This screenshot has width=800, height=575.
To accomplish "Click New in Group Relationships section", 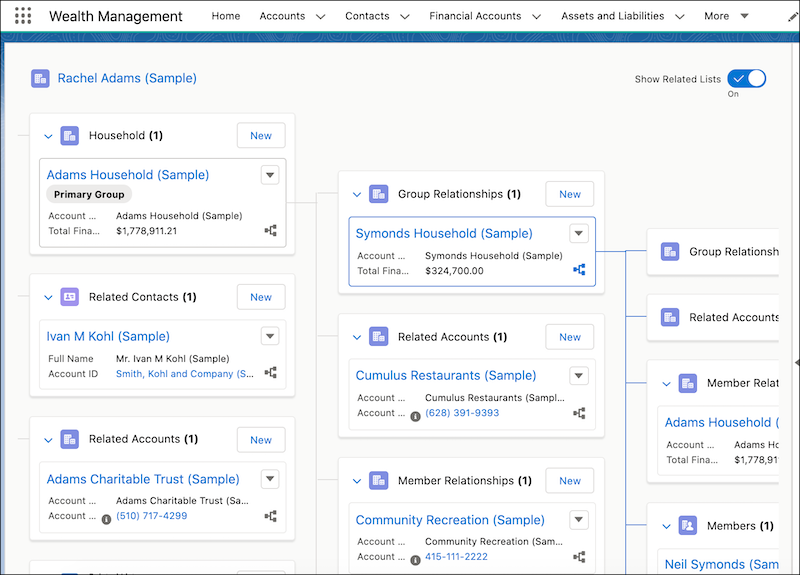I will click(569, 194).
